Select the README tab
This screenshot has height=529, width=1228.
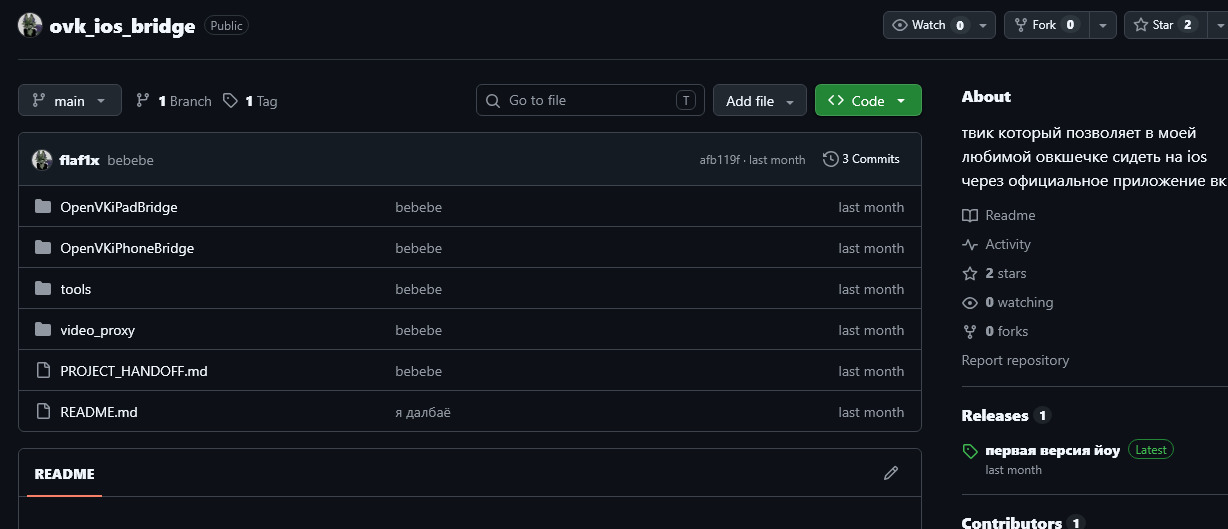coord(65,474)
